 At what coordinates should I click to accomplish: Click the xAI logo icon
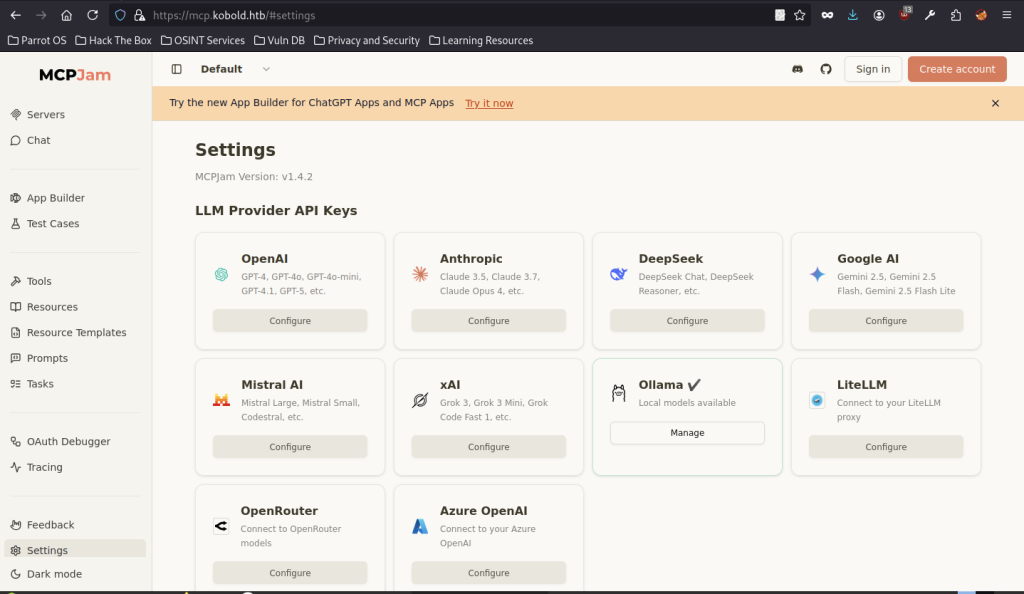click(x=420, y=400)
